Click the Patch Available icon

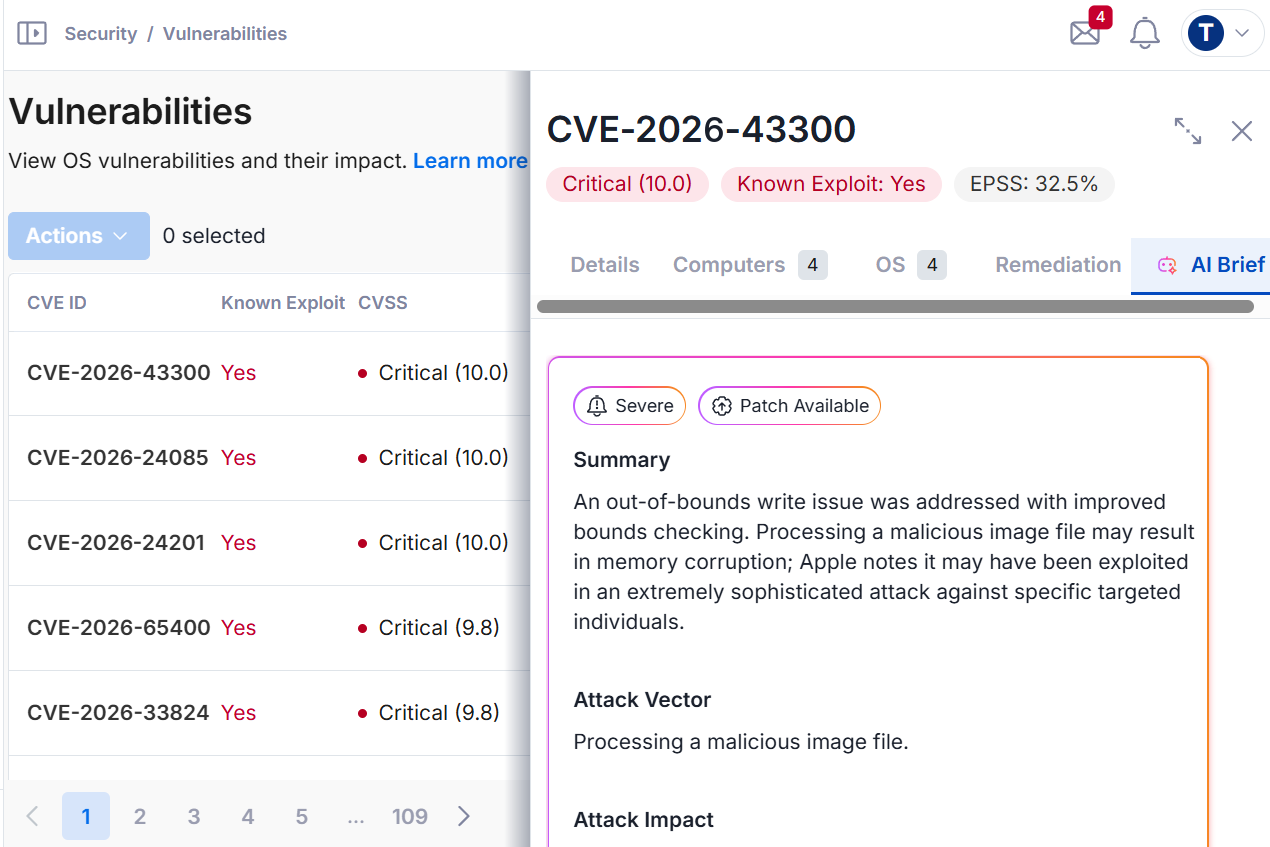(x=722, y=406)
